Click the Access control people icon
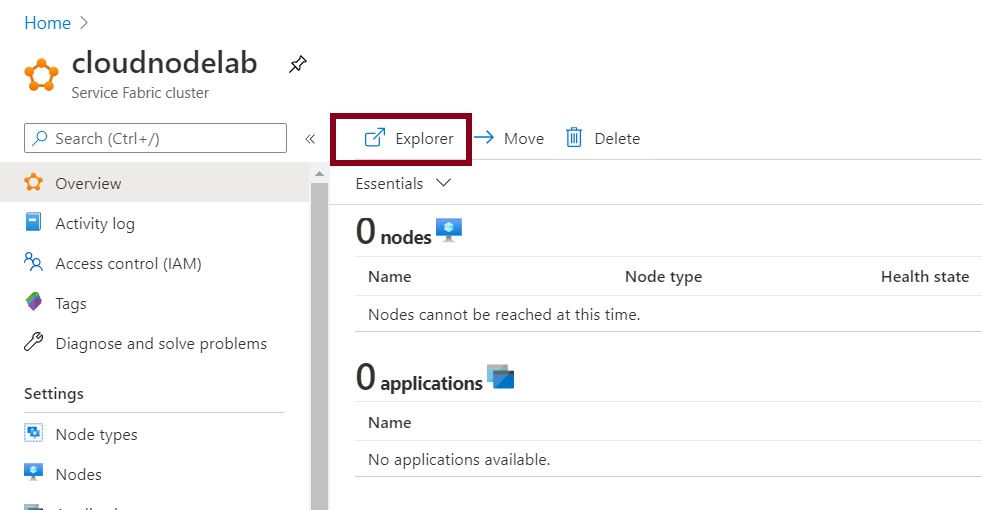This screenshot has width=982, height=510. 33,262
